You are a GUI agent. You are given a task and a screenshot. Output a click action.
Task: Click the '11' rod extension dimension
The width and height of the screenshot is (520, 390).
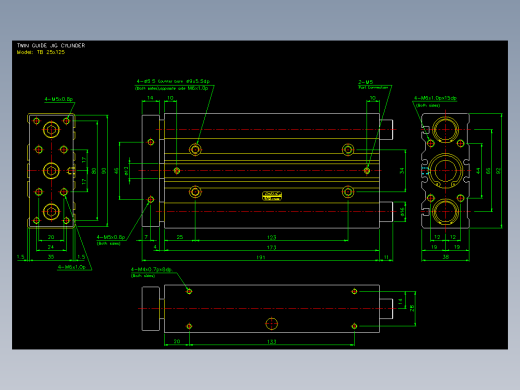[x=386, y=257]
